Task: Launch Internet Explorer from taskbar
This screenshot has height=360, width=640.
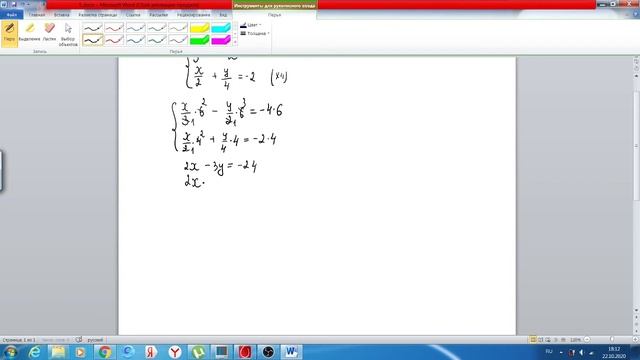Action: (34, 352)
